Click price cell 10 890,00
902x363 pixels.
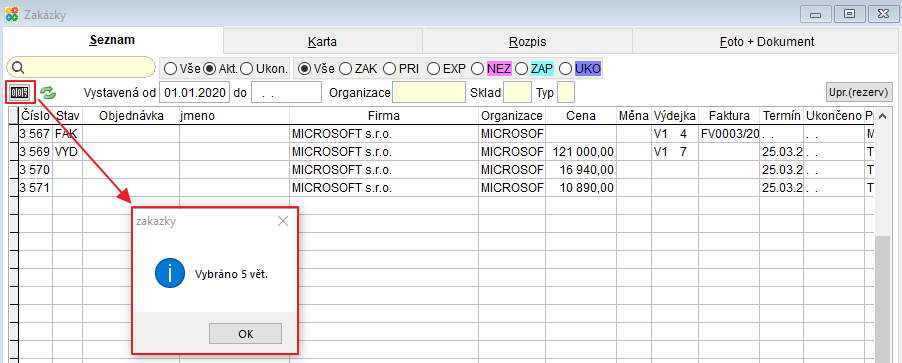point(580,188)
